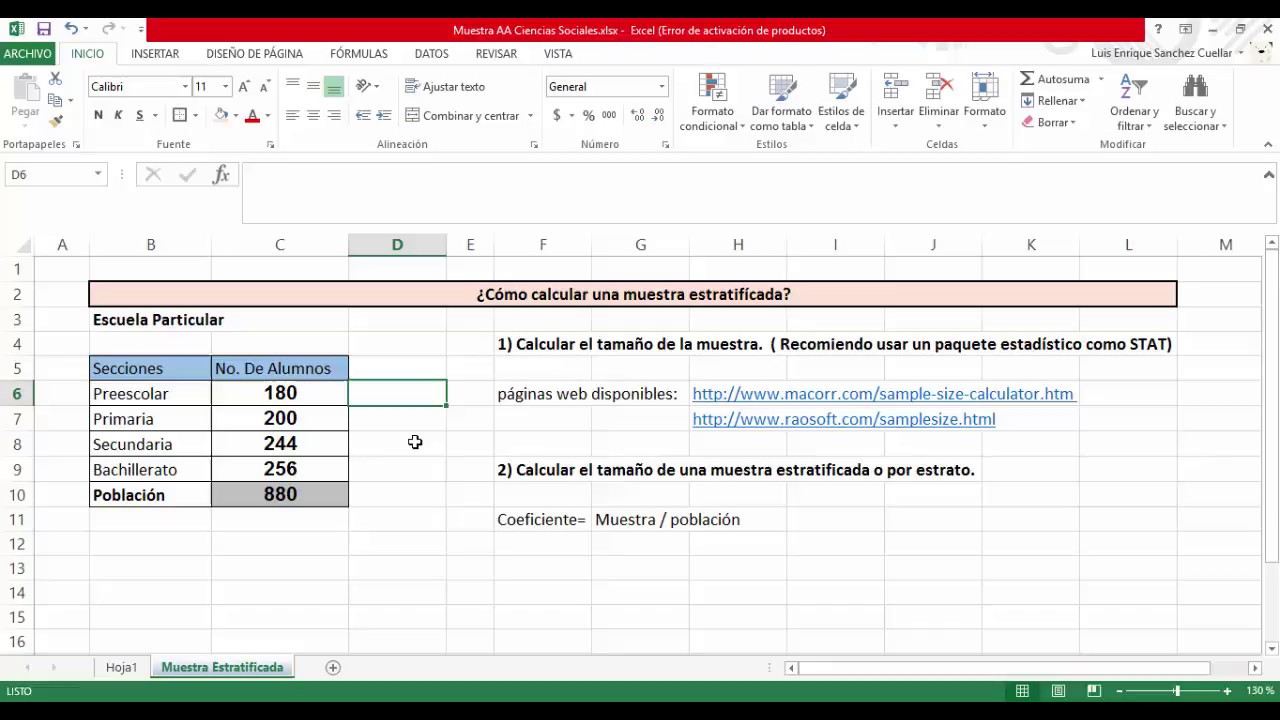Click the Format Painter brush icon
The image size is (1280, 720).
[55, 121]
